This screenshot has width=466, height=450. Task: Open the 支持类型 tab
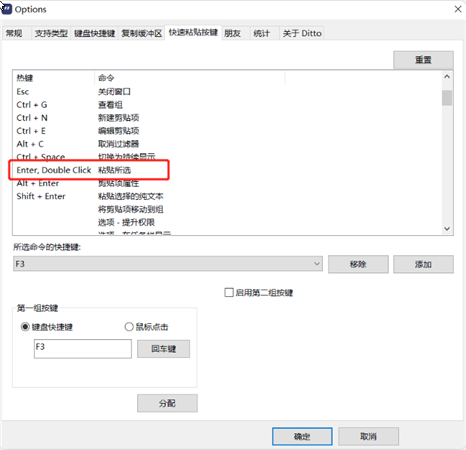(x=51, y=33)
